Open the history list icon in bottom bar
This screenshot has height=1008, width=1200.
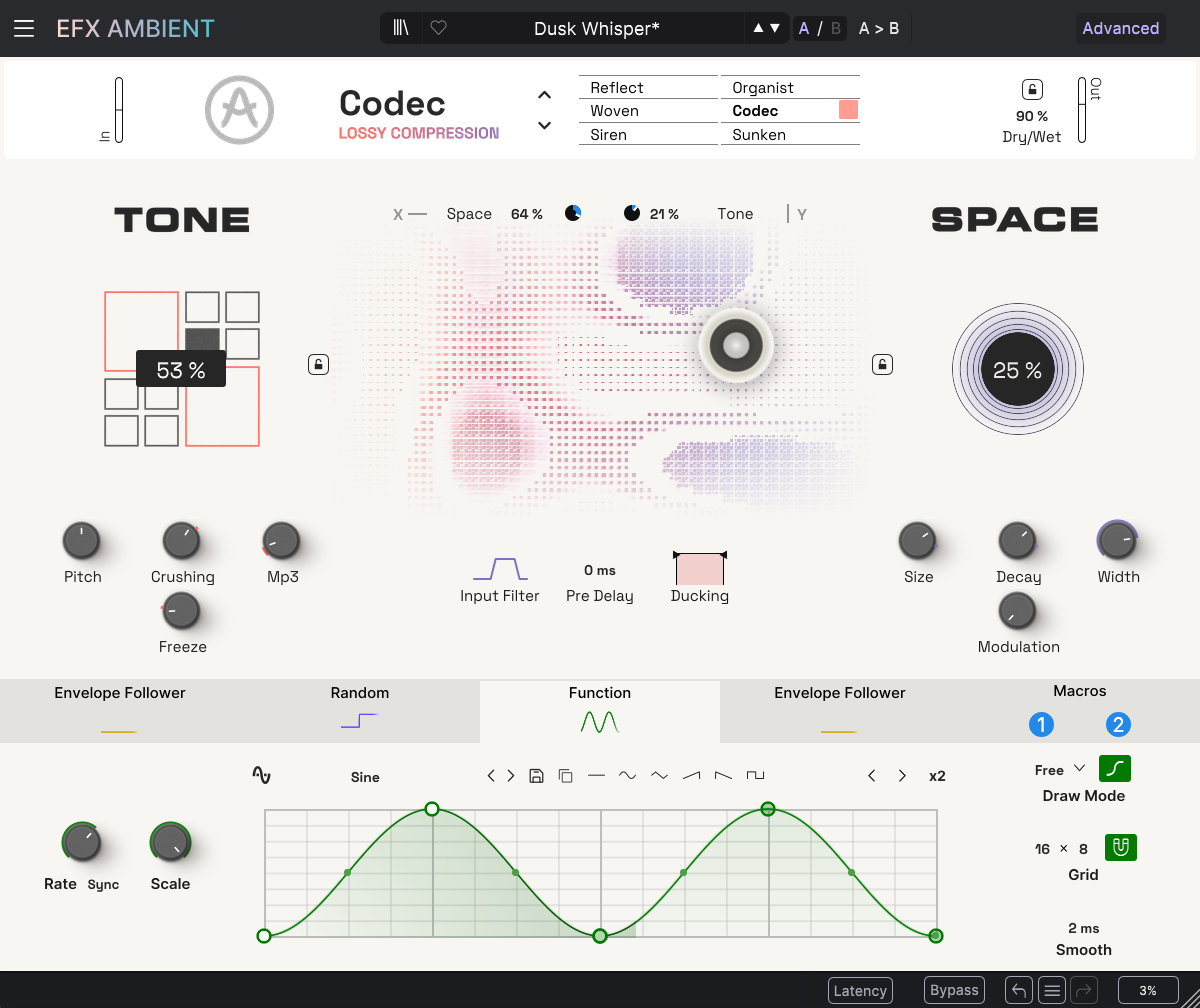click(1051, 990)
